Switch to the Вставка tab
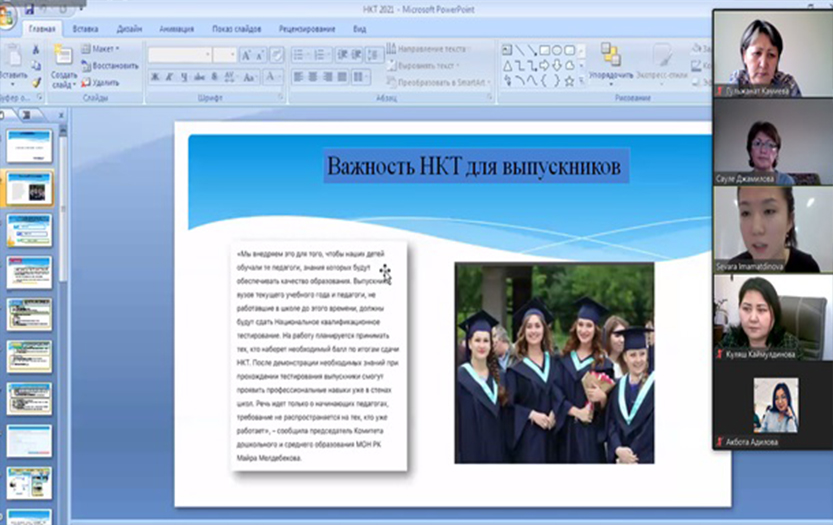 [85, 30]
